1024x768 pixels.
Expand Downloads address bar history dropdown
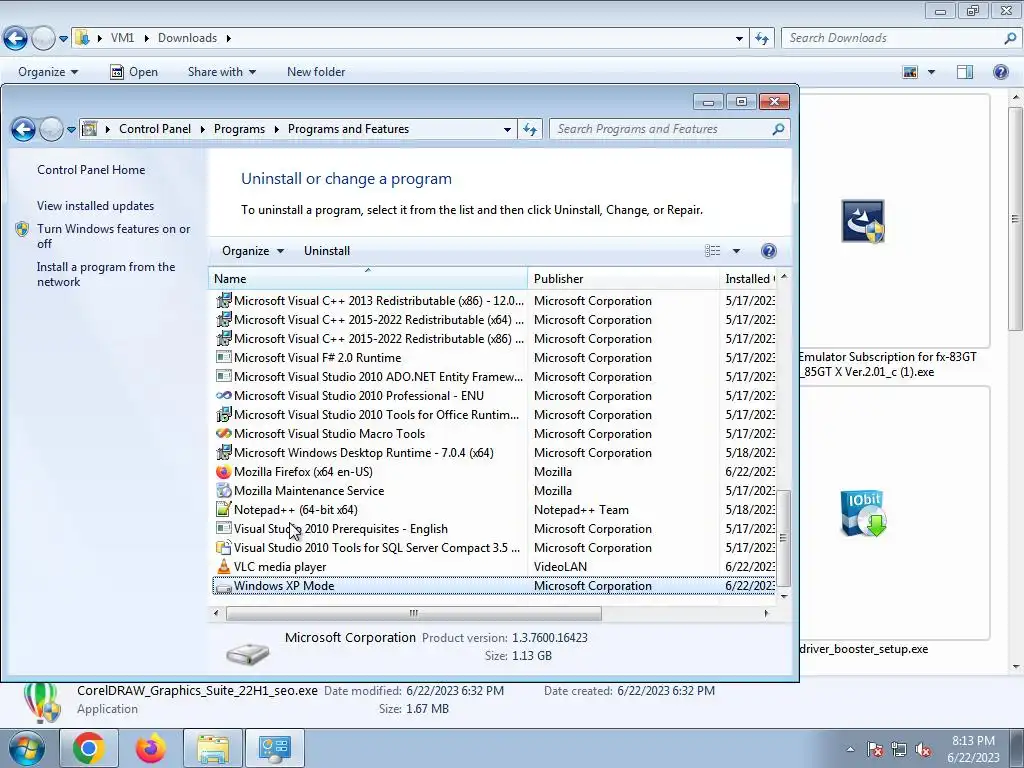click(739, 39)
